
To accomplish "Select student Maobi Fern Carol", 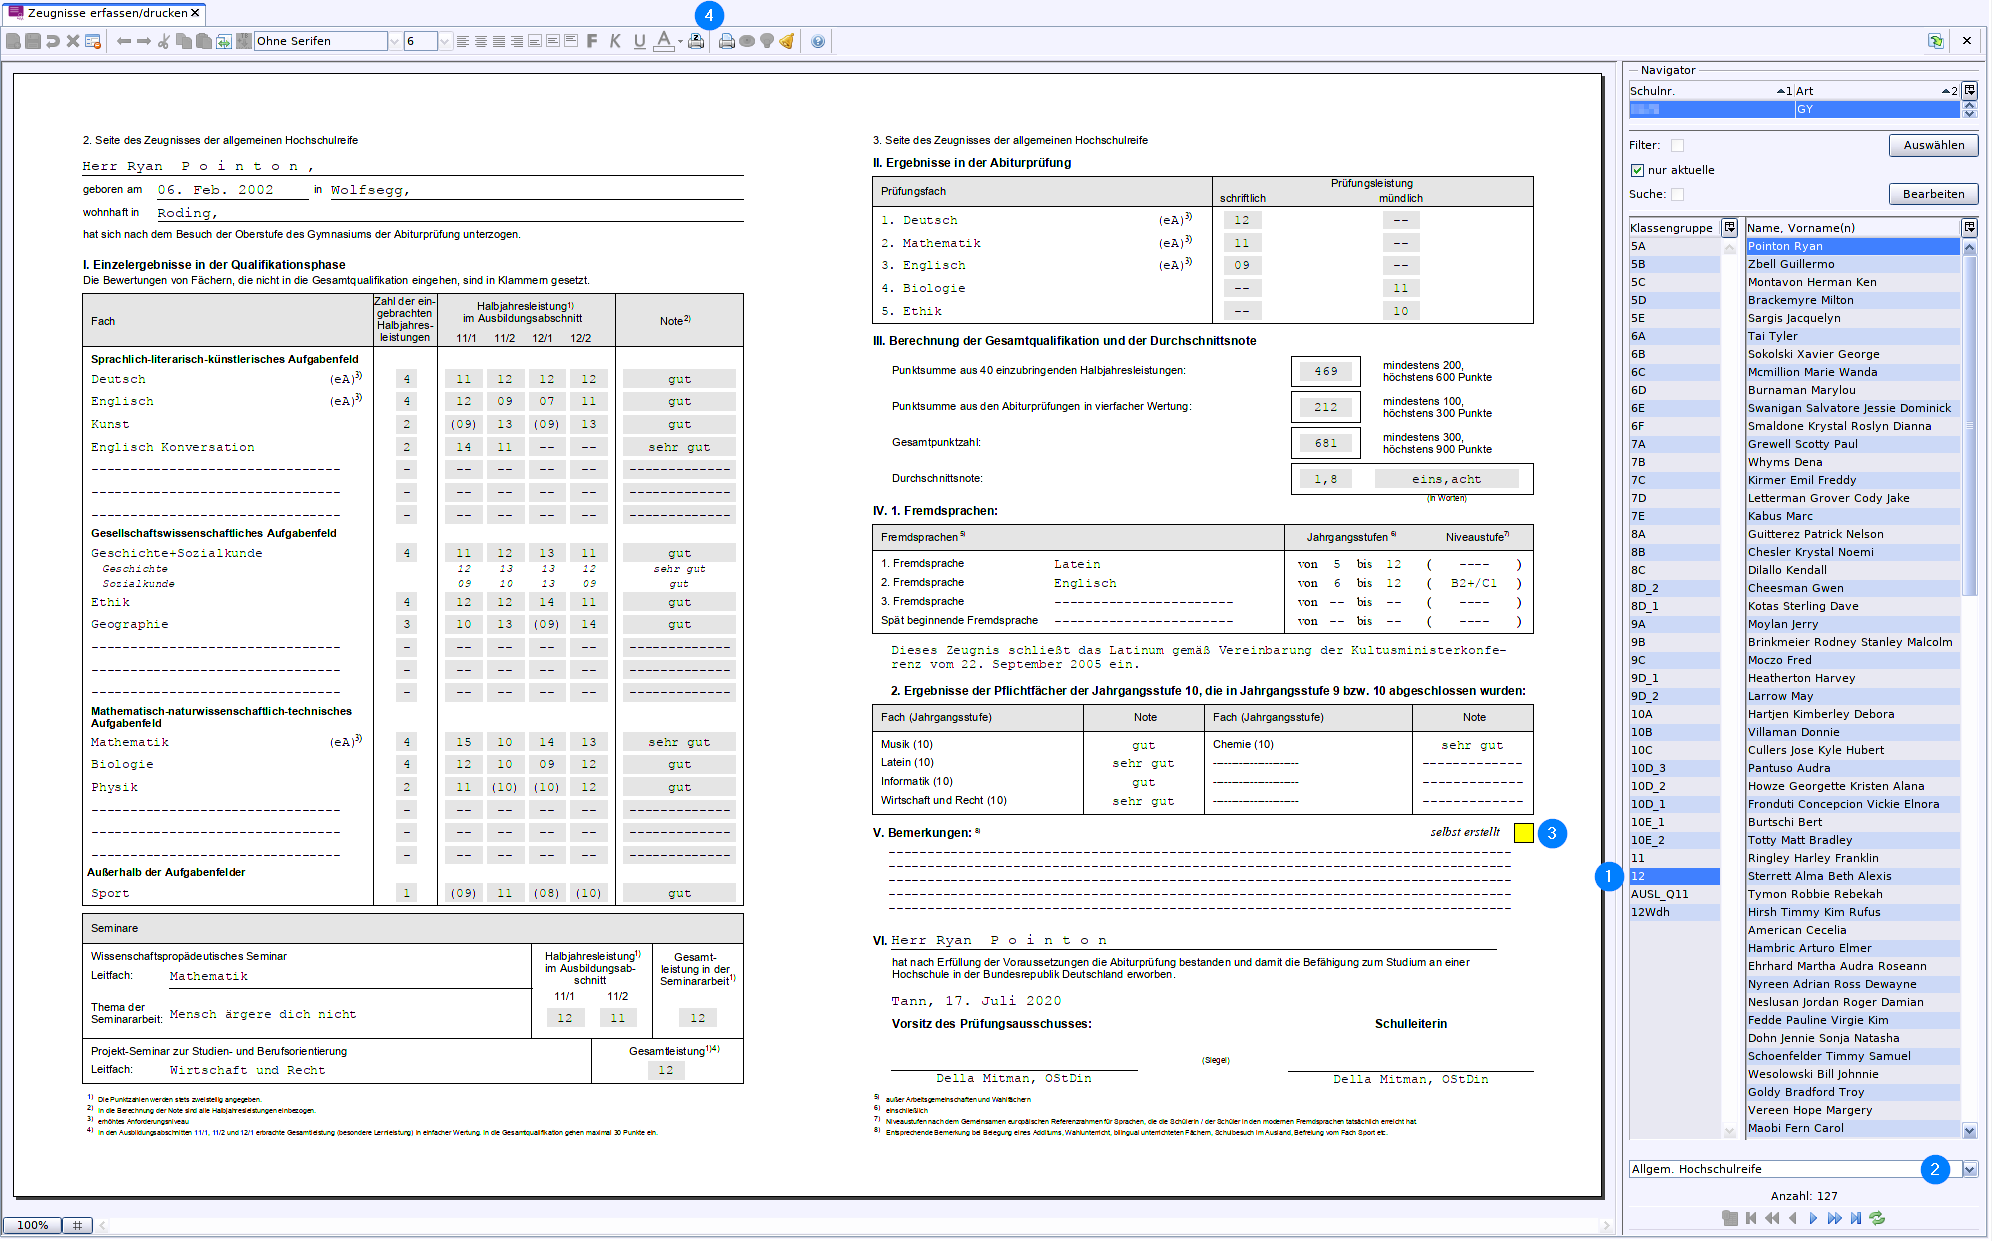I will click(x=1852, y=1128).
